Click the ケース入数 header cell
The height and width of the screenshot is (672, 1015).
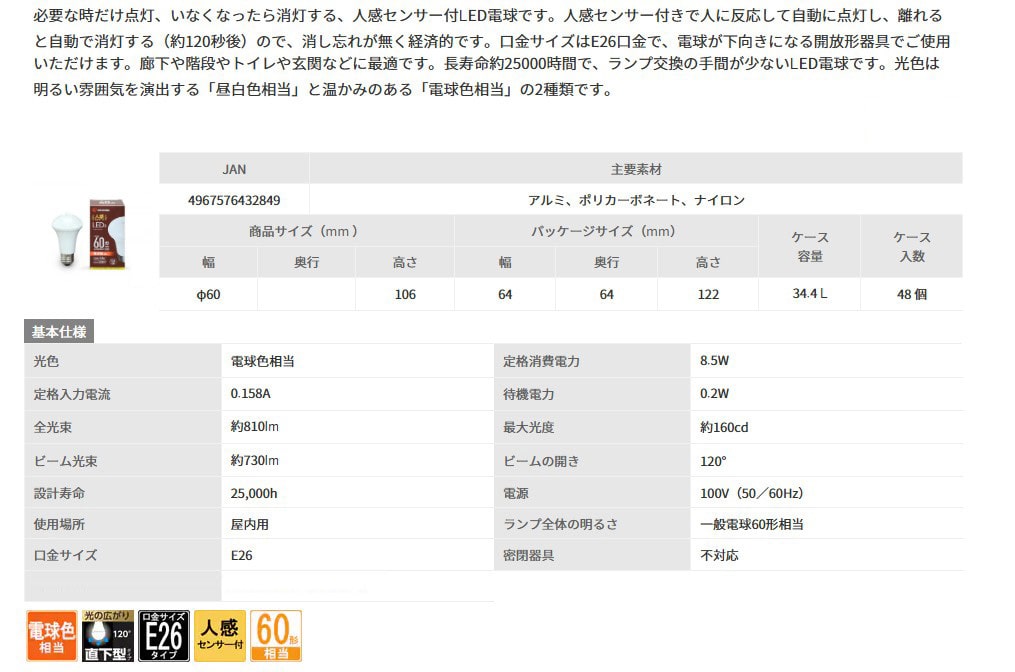(x=911, y=246)
